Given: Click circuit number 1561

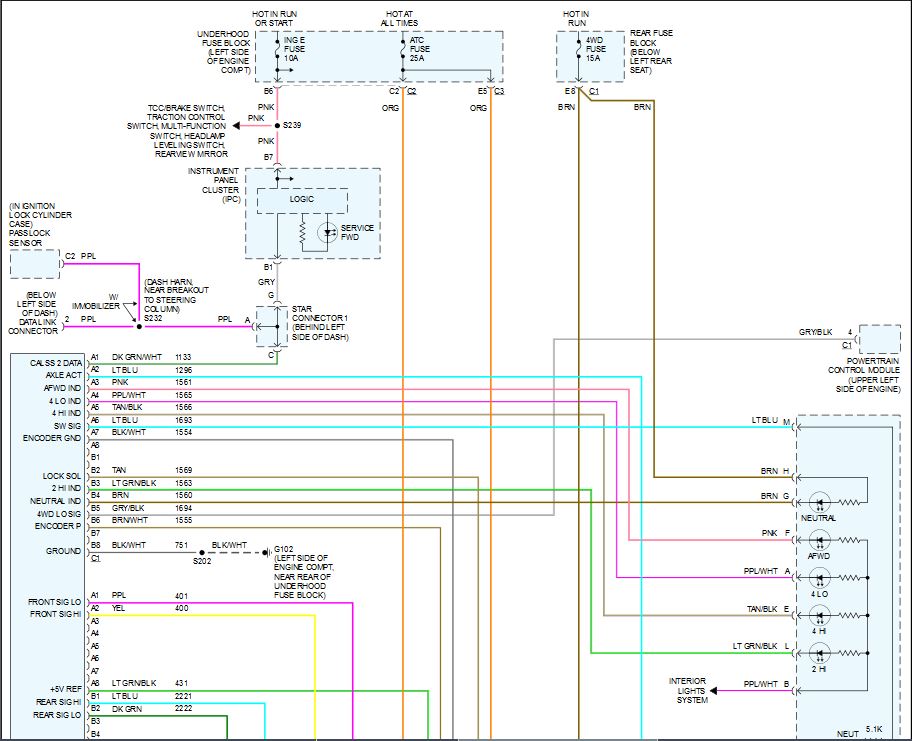Looking at the screenshot, I should click(183, 382).
